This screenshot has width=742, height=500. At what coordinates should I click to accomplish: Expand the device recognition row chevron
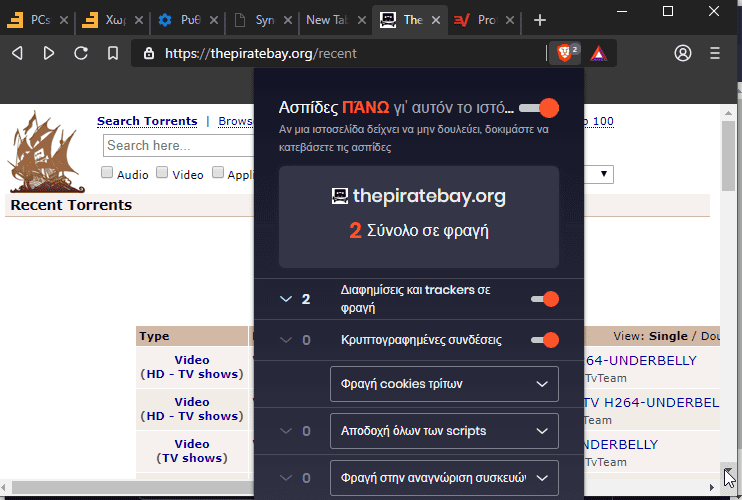tap(286, 478)
